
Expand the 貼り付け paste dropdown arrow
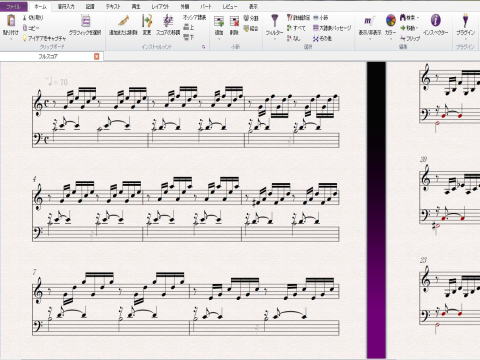click(x=11, y=39)
